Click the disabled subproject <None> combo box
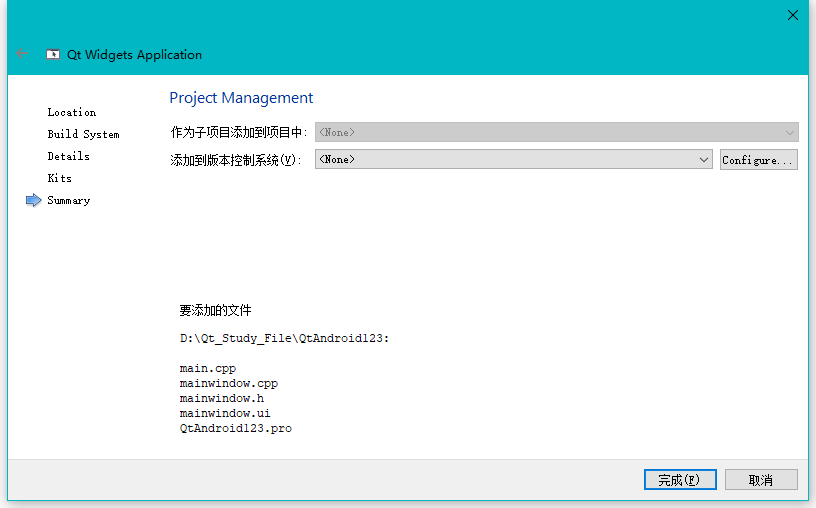The height and width of the screenshot is (508, 816). (x=556, y=132)
